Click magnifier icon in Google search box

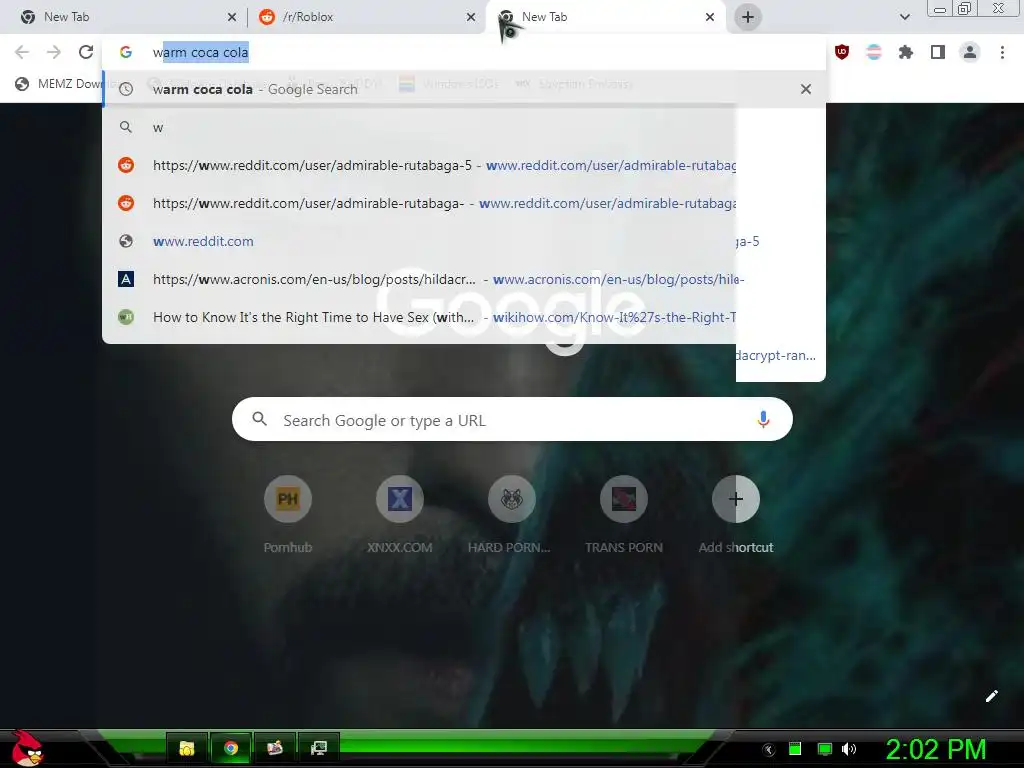(259, 419)
